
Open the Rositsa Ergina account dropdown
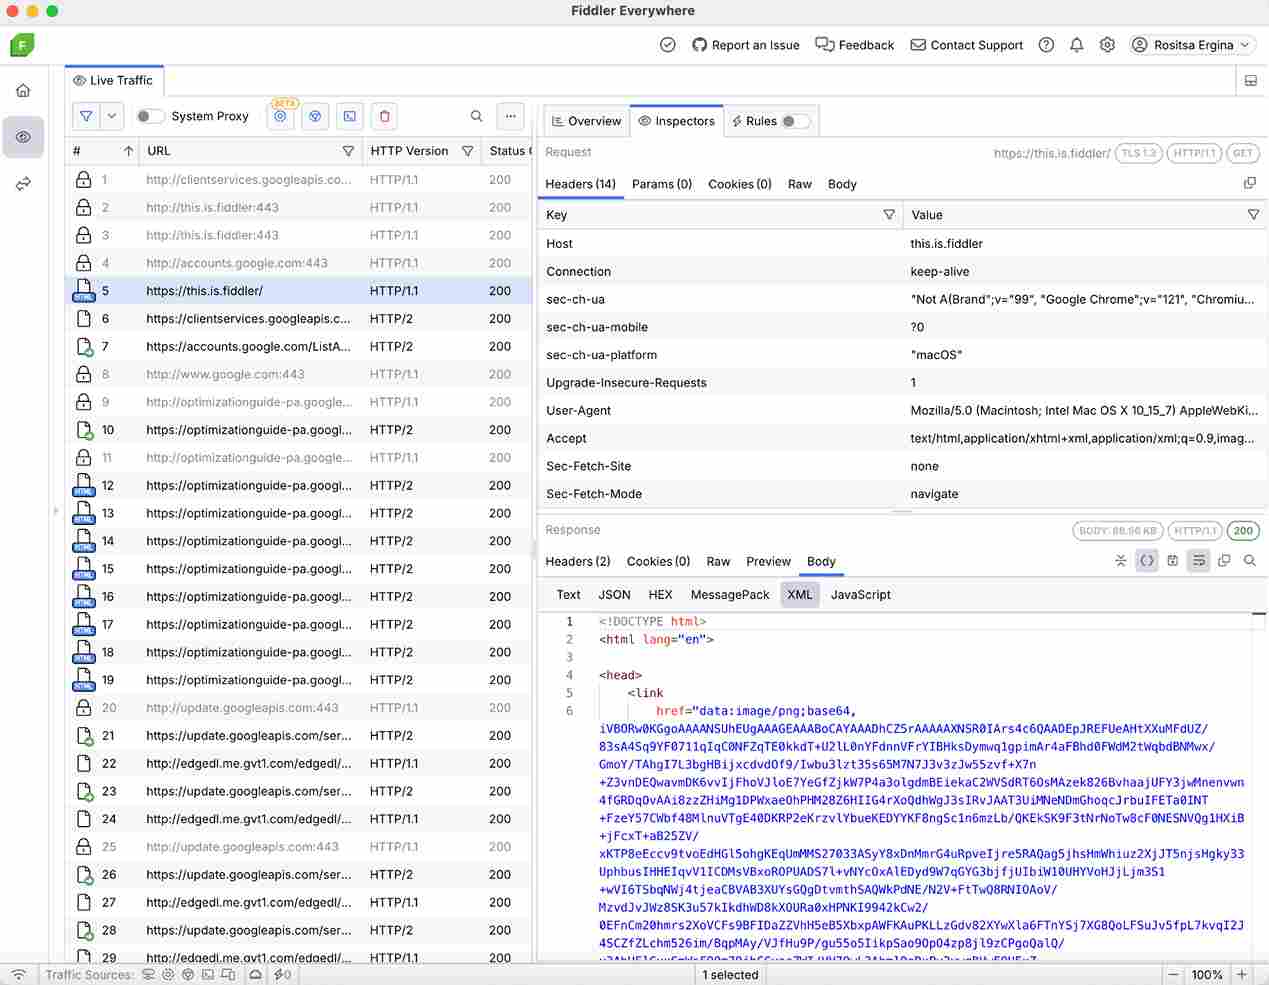coord(1192,45)
